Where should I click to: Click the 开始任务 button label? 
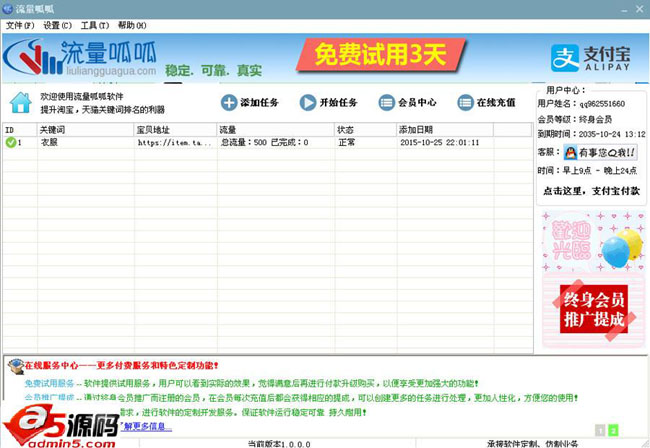(338, 102)
